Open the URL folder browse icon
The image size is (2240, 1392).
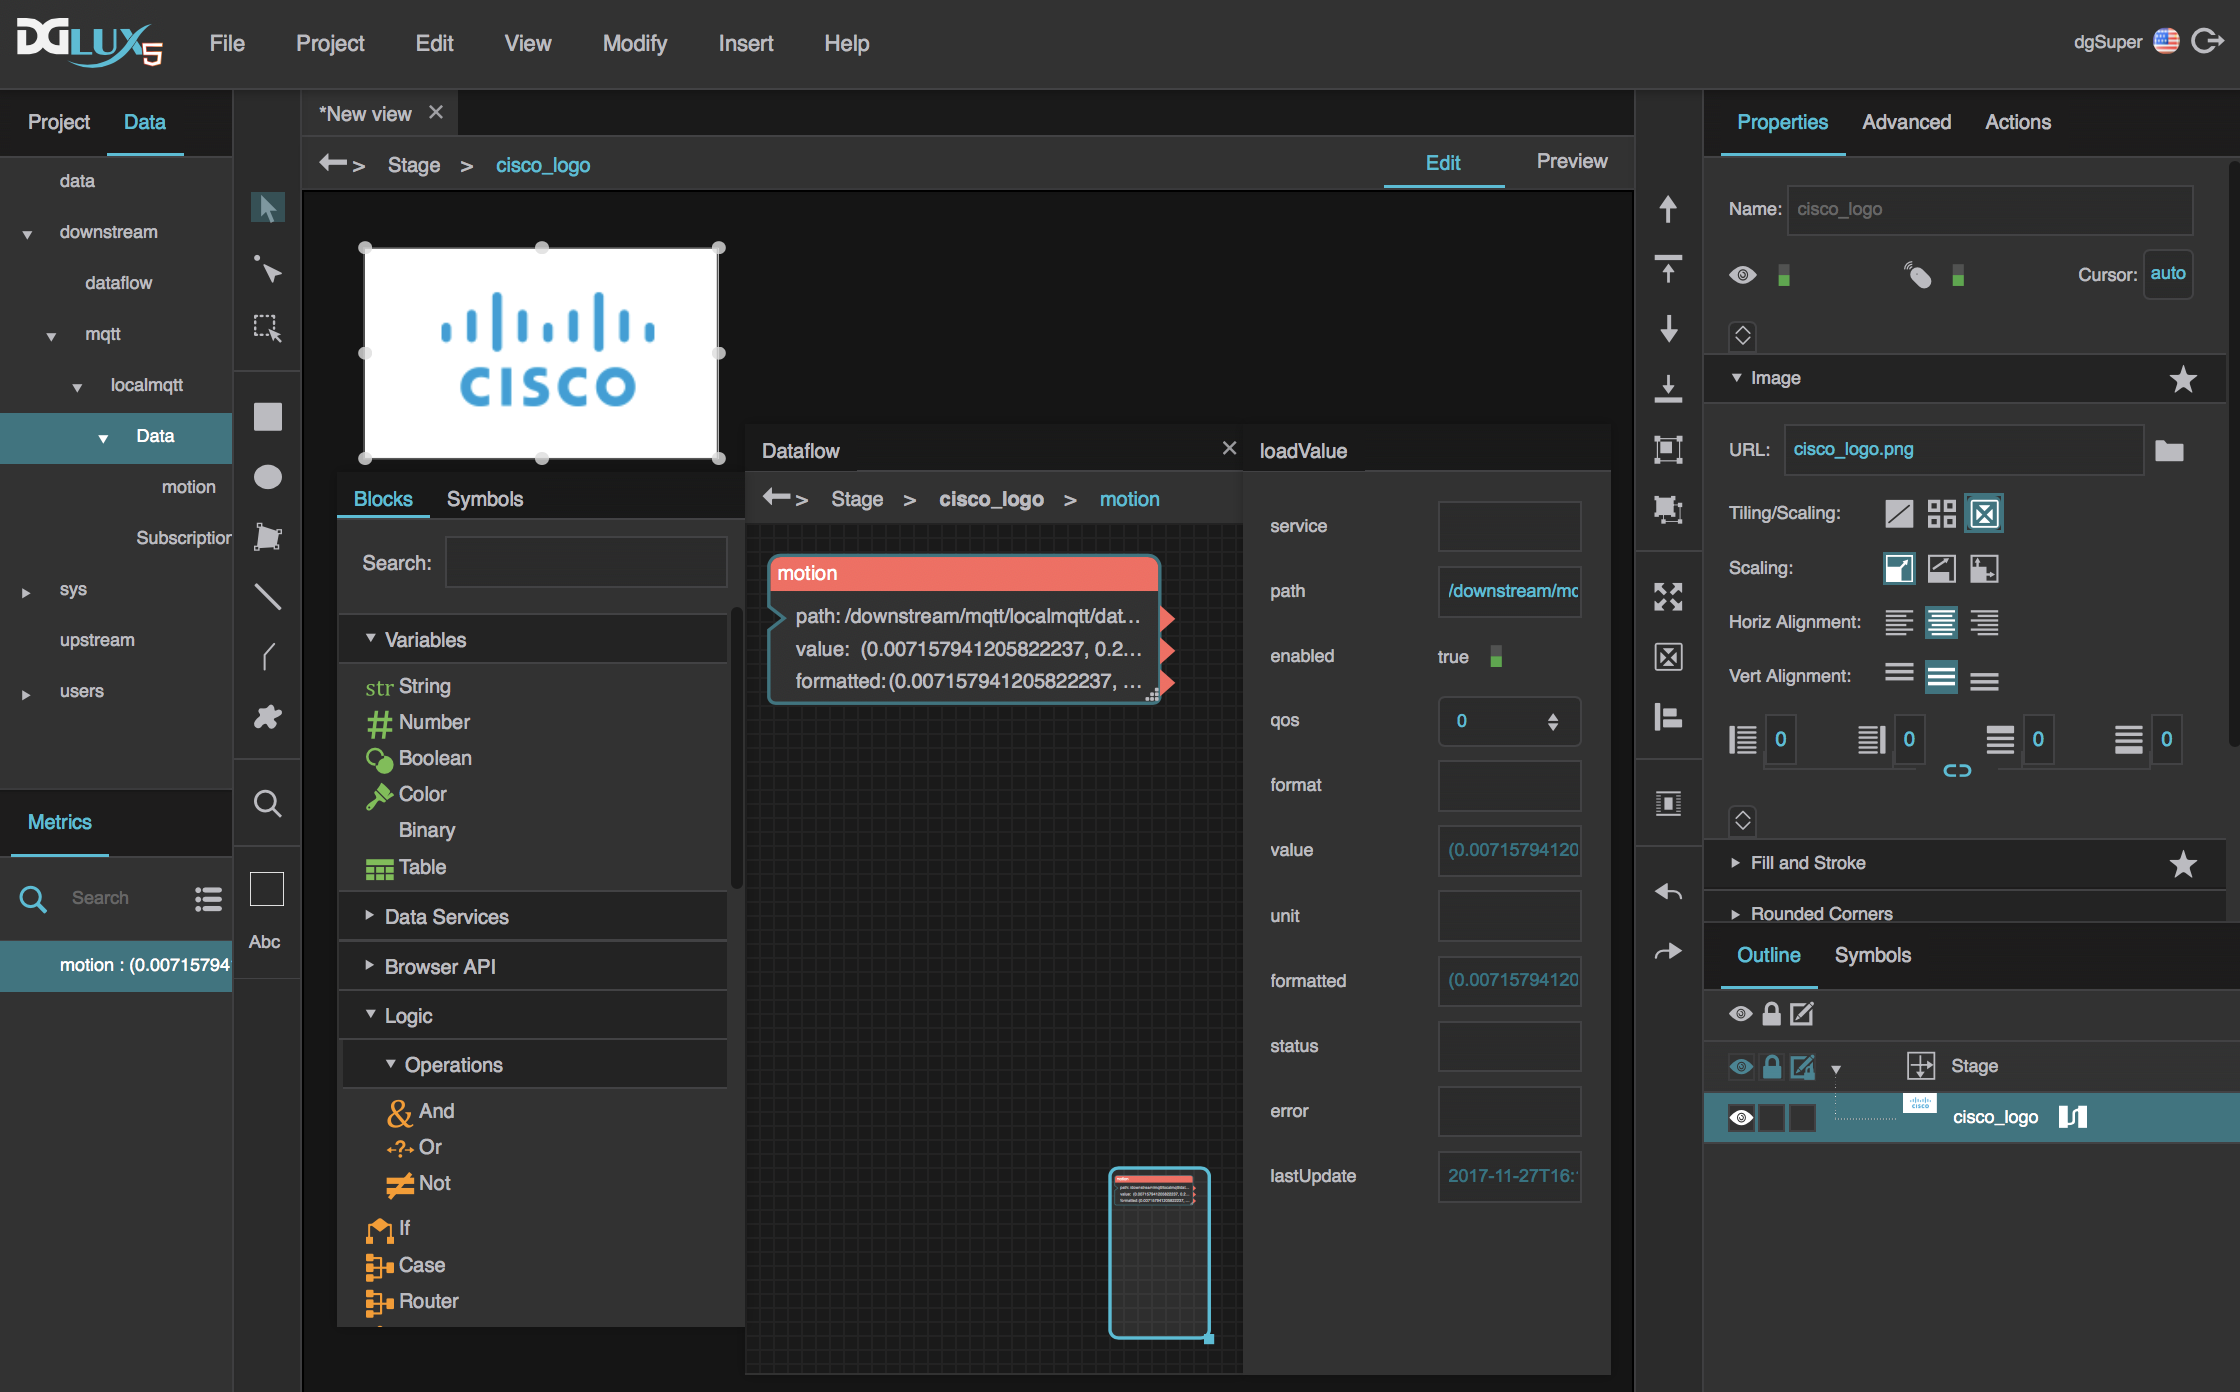[x=2169, y=451]
